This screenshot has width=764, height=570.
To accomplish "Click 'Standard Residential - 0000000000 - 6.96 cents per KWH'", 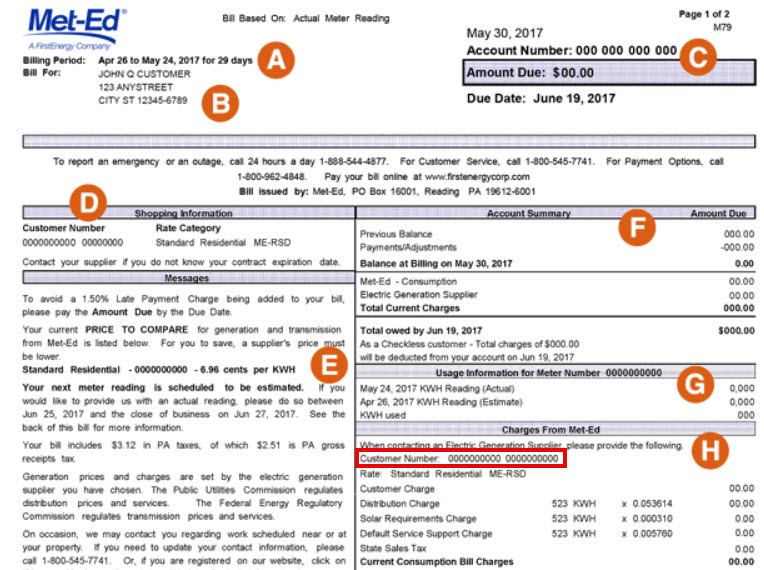I will point(159,370).
